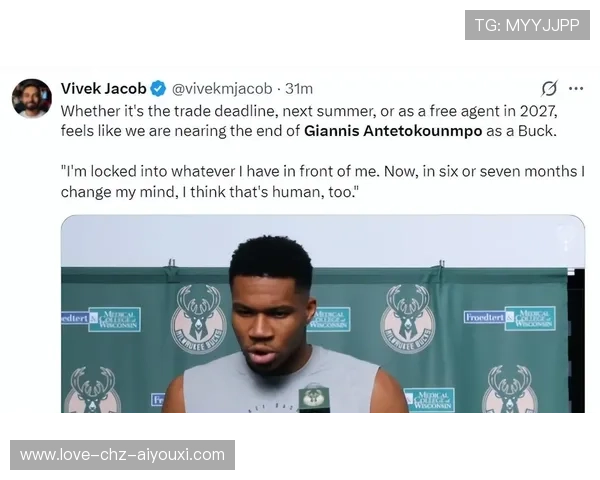Click the Milwaukee Bucks logo left of player
The height and width of the screenshot is (480, 600).
[x=198, y=319]
